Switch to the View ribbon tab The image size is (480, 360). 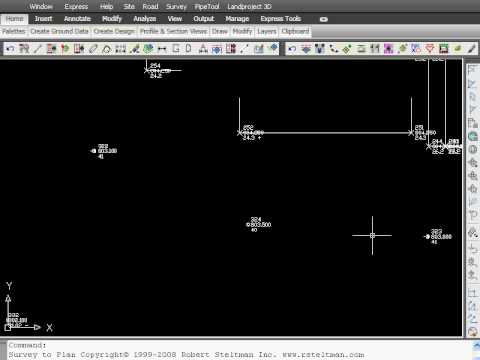[x=175, y=19]
